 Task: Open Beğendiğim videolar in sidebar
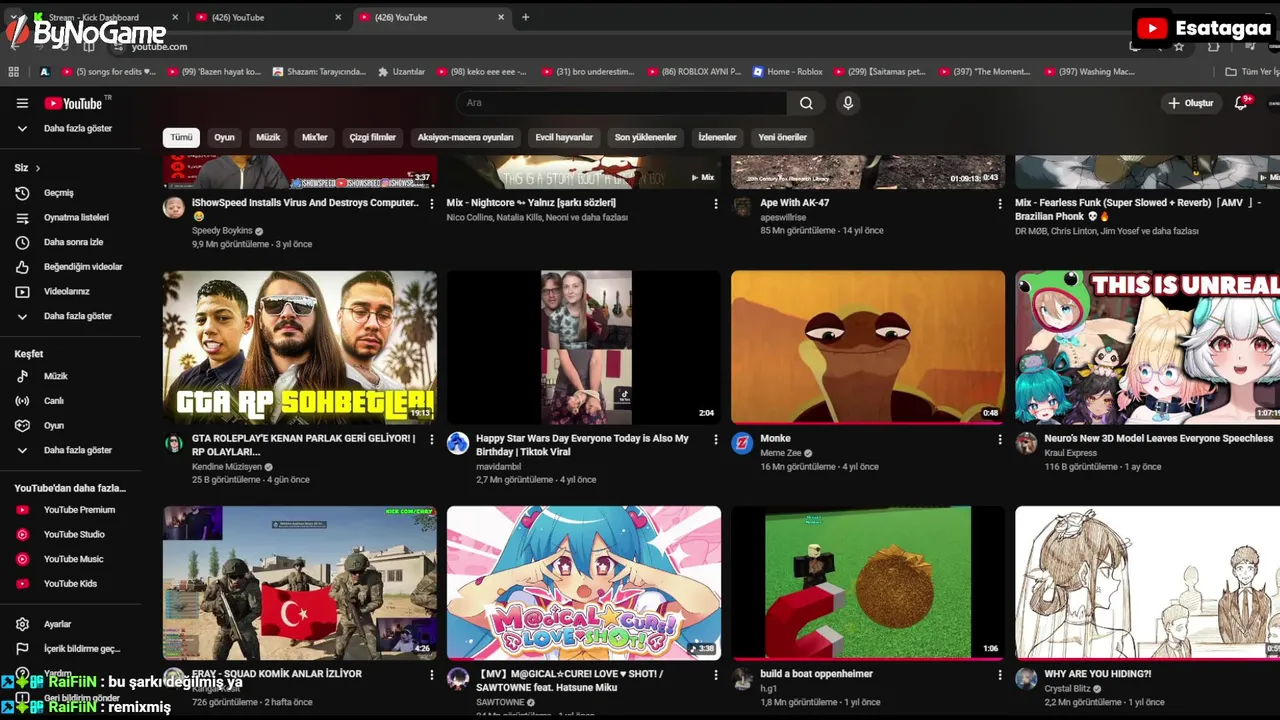pyautogui.click(x=83, y=267)
